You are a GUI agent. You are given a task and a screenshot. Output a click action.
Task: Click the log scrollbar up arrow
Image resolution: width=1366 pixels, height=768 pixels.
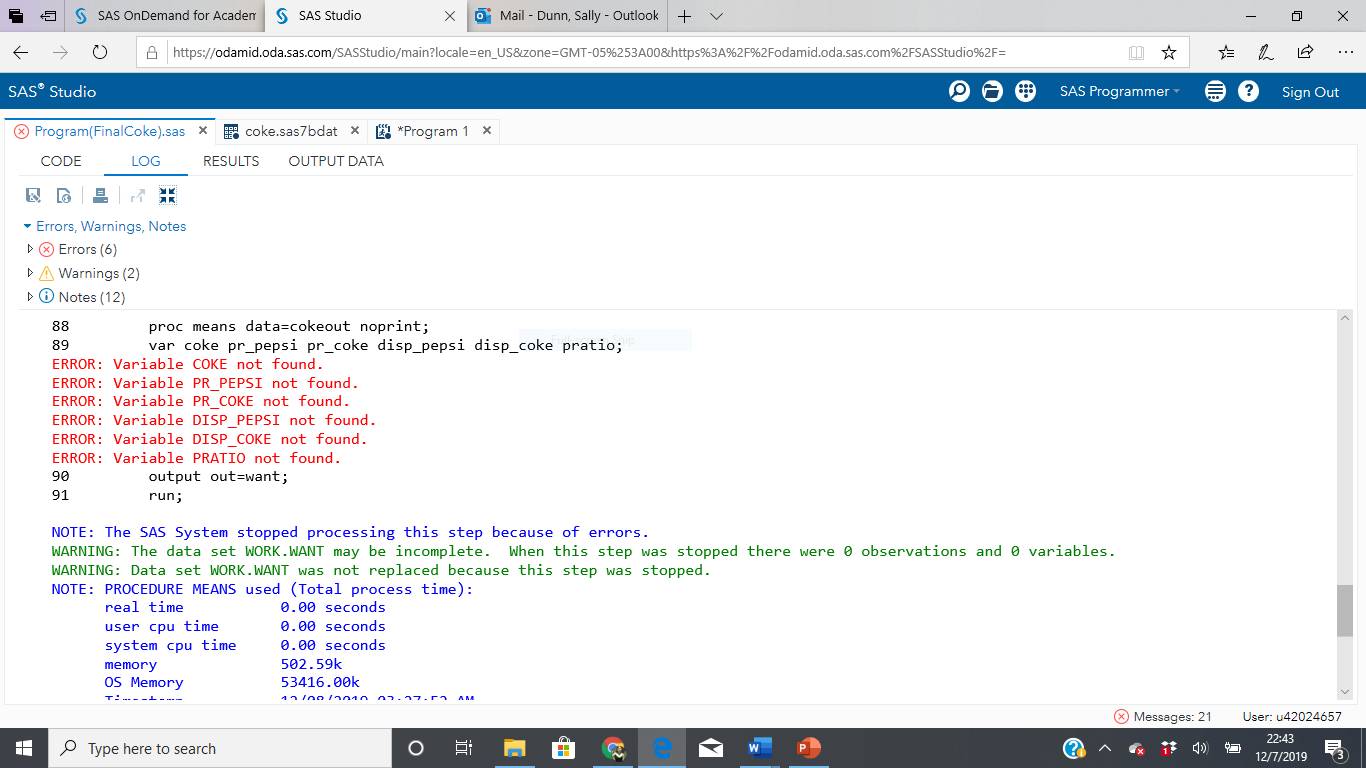1344,318
